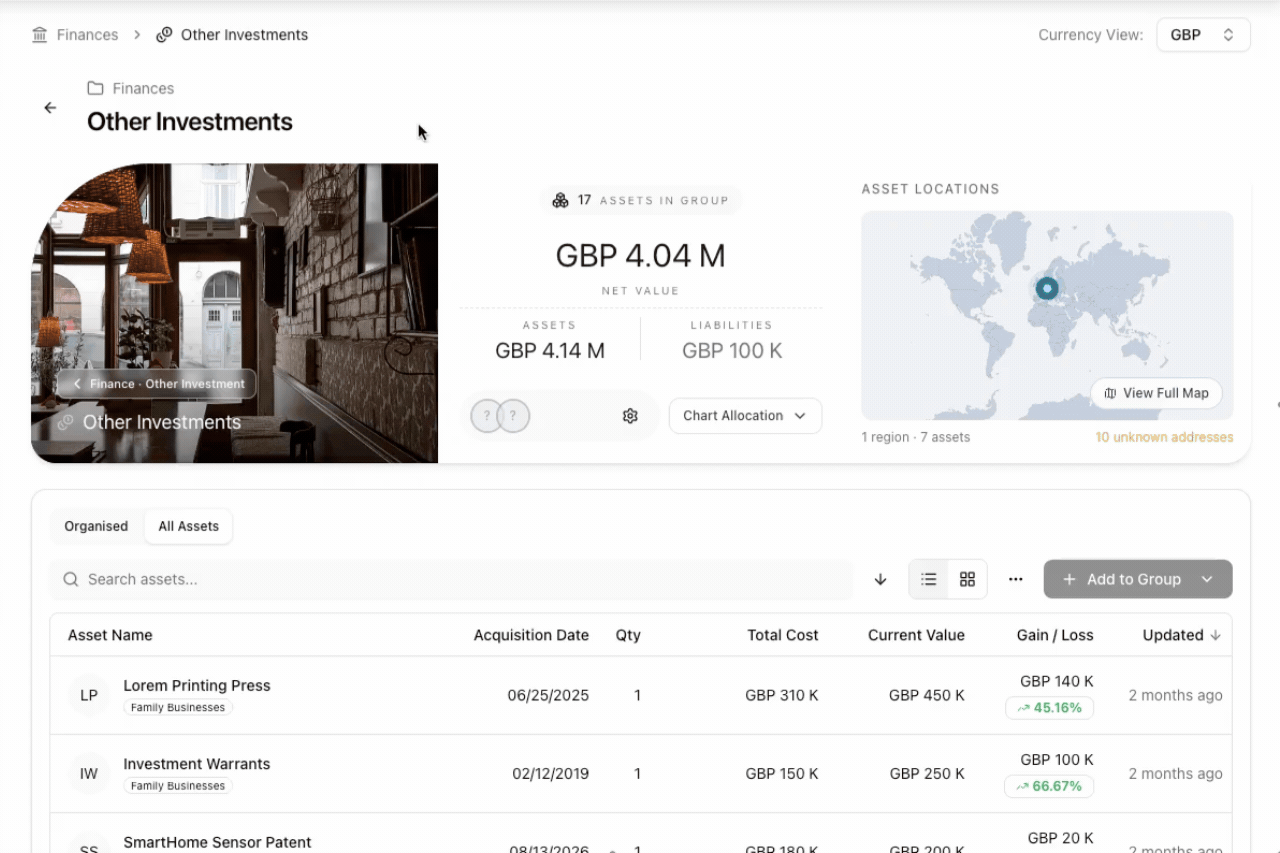Click the Updated column sort arrow
Viewport: 1280px width, 853px height.
(1215, 635)
